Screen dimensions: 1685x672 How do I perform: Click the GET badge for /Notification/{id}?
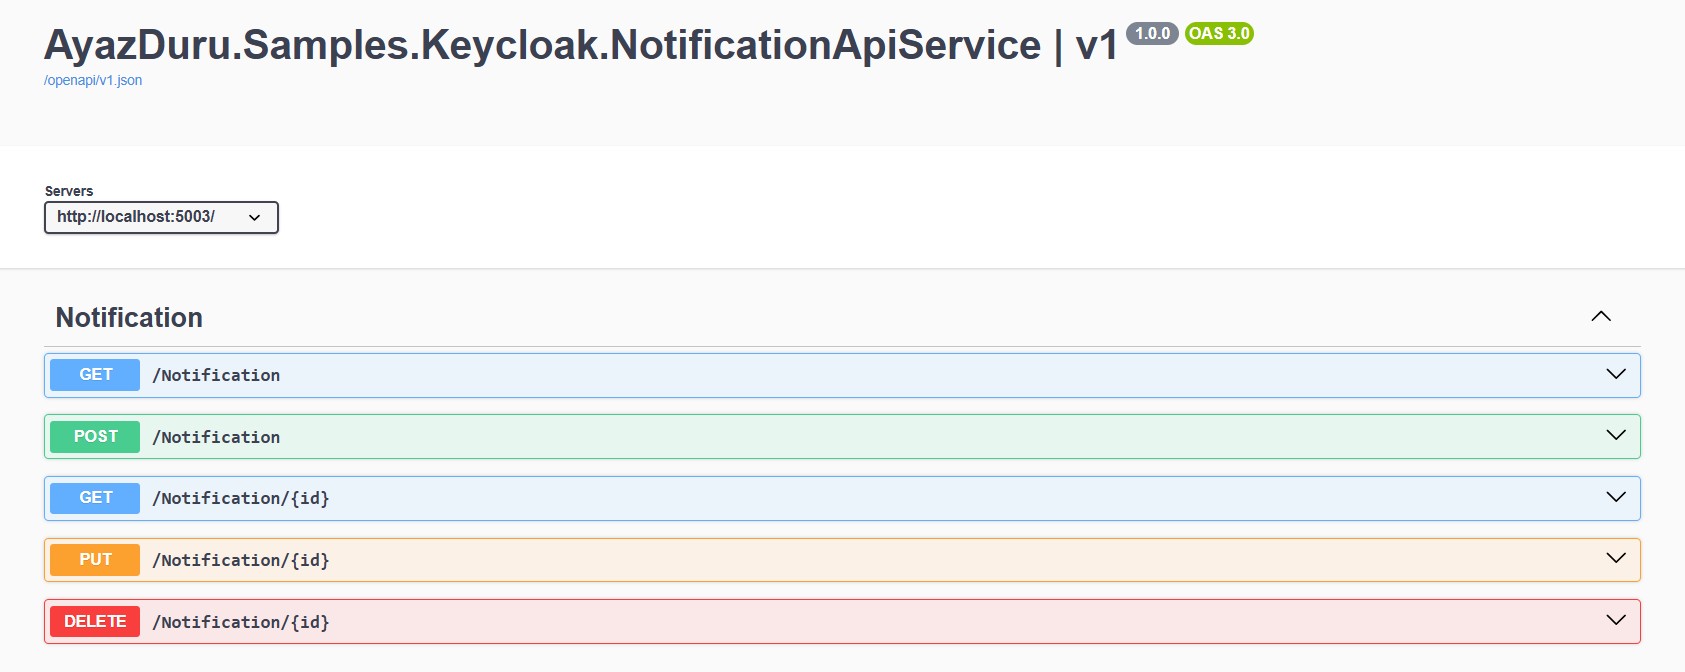click(95, 498)
